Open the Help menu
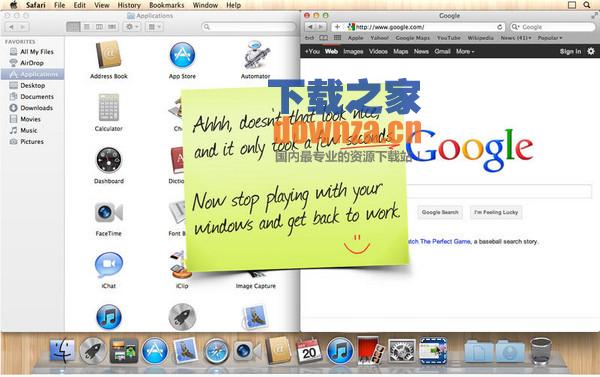Viewport: 600px width, 377px height. pyautogui.click(x=233, y=5)
